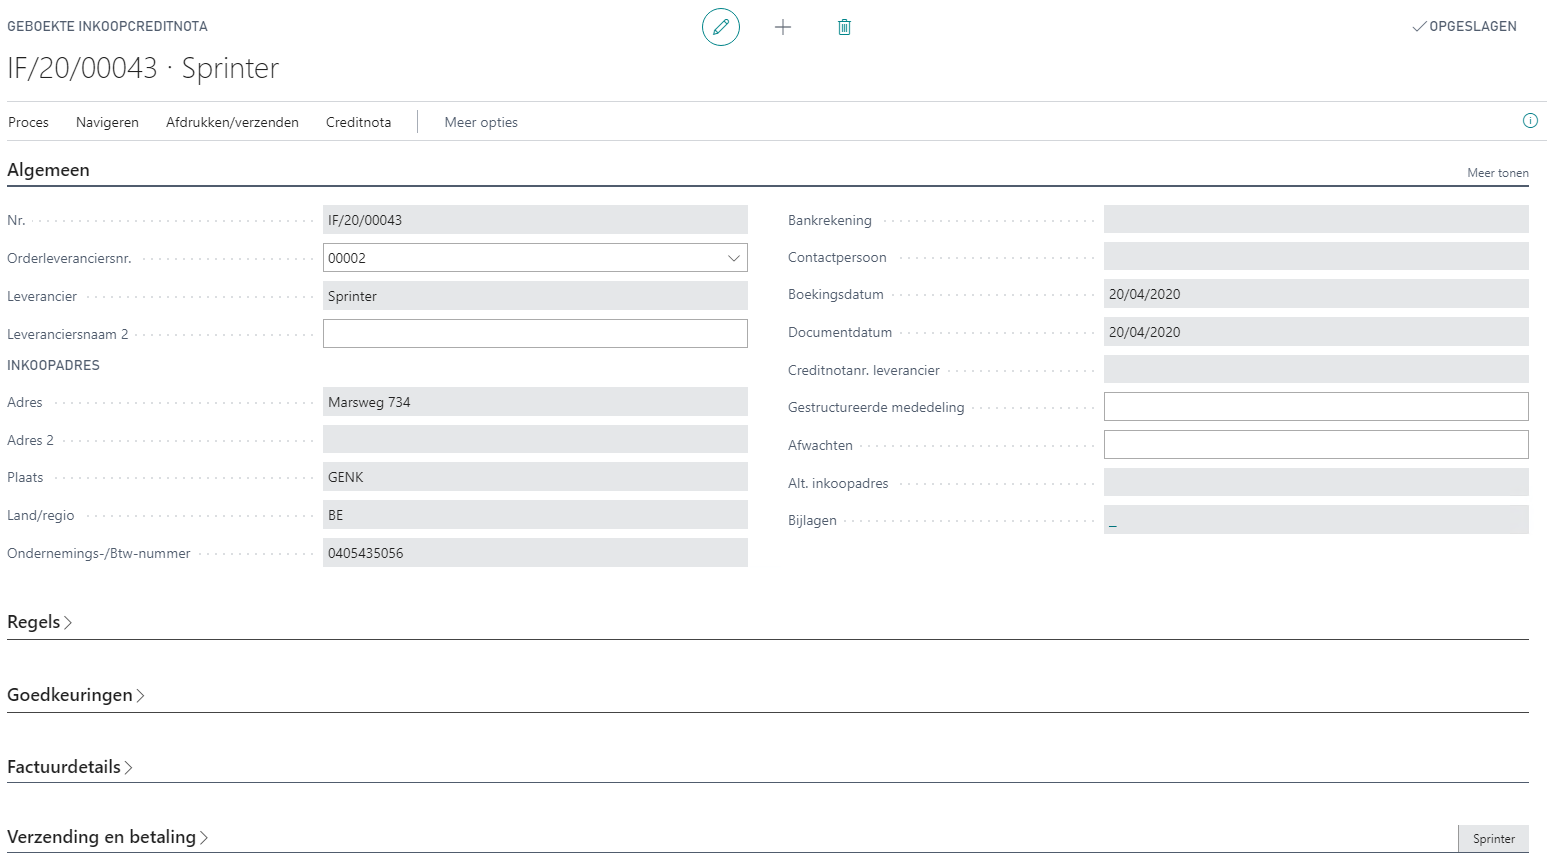Click the pencil edit icon
Screen dimensions: 1550x867
coord(720,27)
